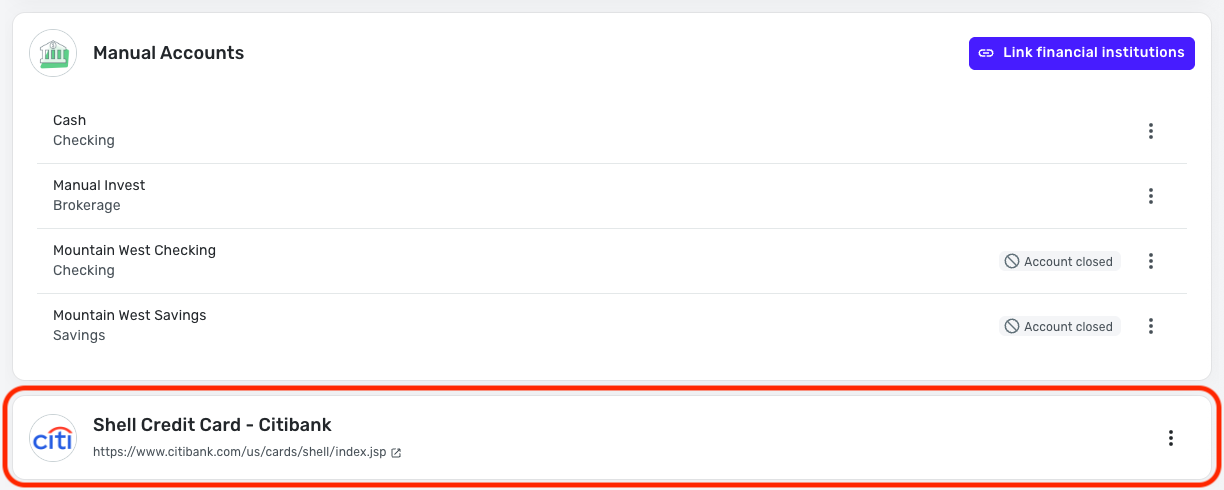Select the Cash Checking account row
Image resolution: width=1224 pixels, height=490 pixels.
pyautogui.click(x=612, y=131)
